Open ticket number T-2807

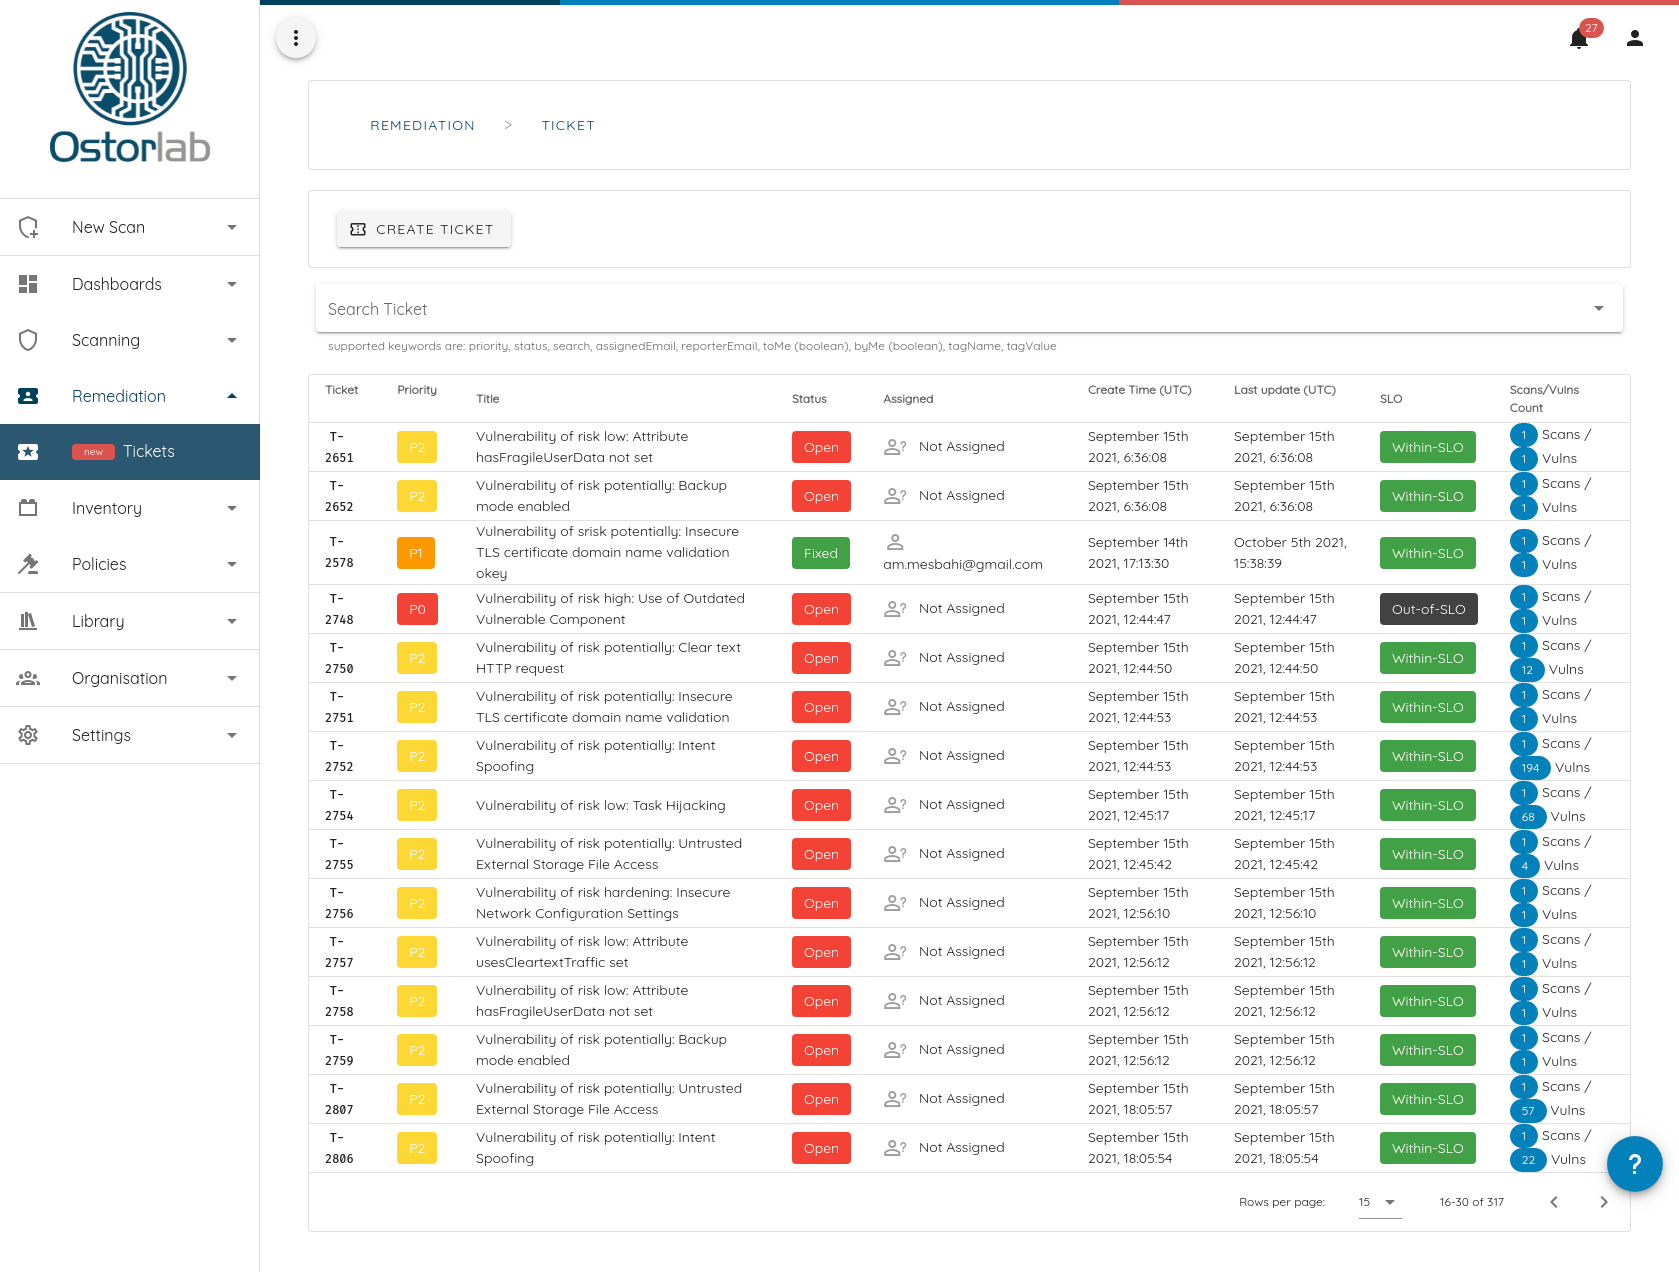pos(339,1099)
